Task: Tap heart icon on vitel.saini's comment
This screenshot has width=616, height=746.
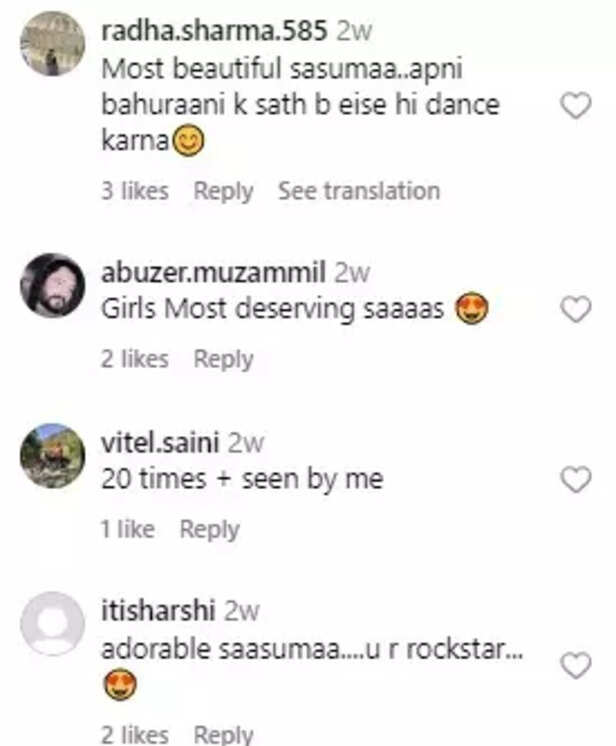Action: 575,480
